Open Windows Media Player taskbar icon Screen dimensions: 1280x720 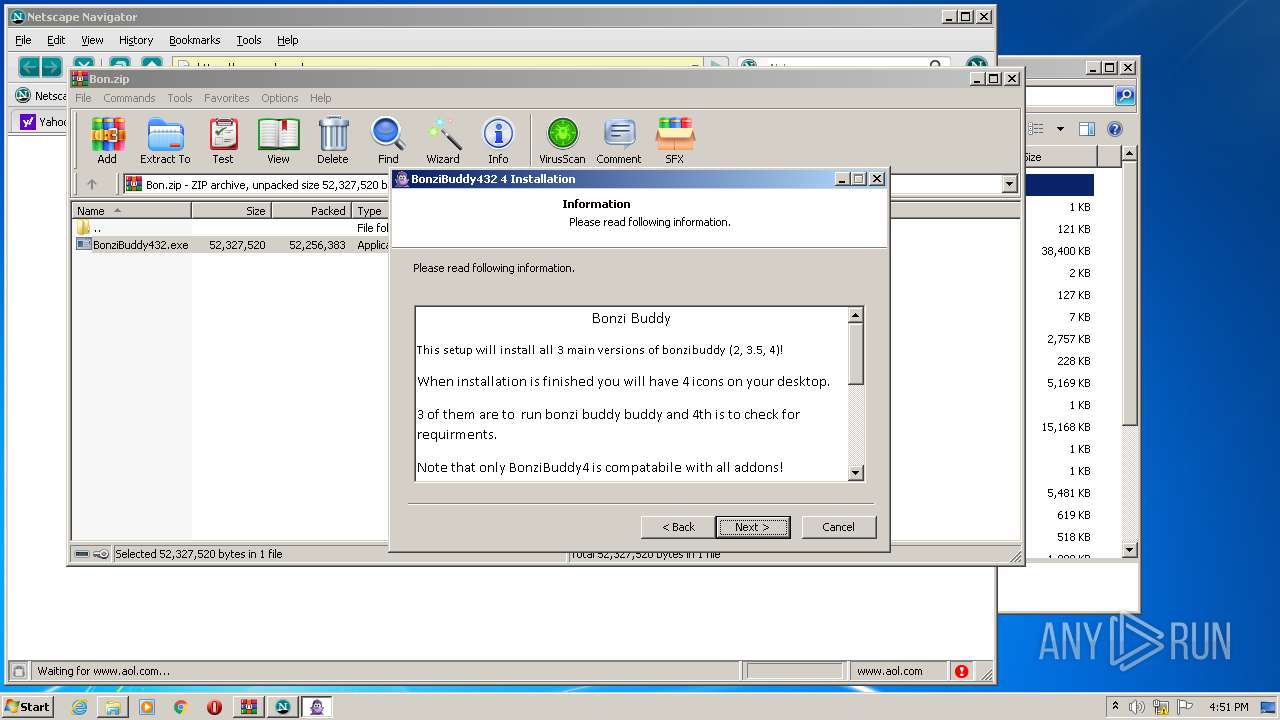click(147, 707)
